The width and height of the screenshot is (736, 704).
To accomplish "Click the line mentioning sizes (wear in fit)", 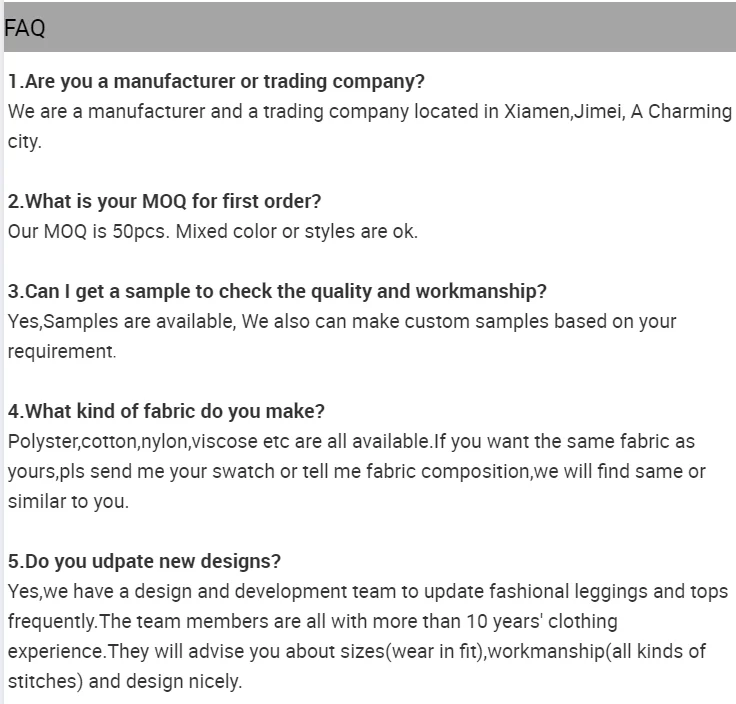I will coord(356,651).
